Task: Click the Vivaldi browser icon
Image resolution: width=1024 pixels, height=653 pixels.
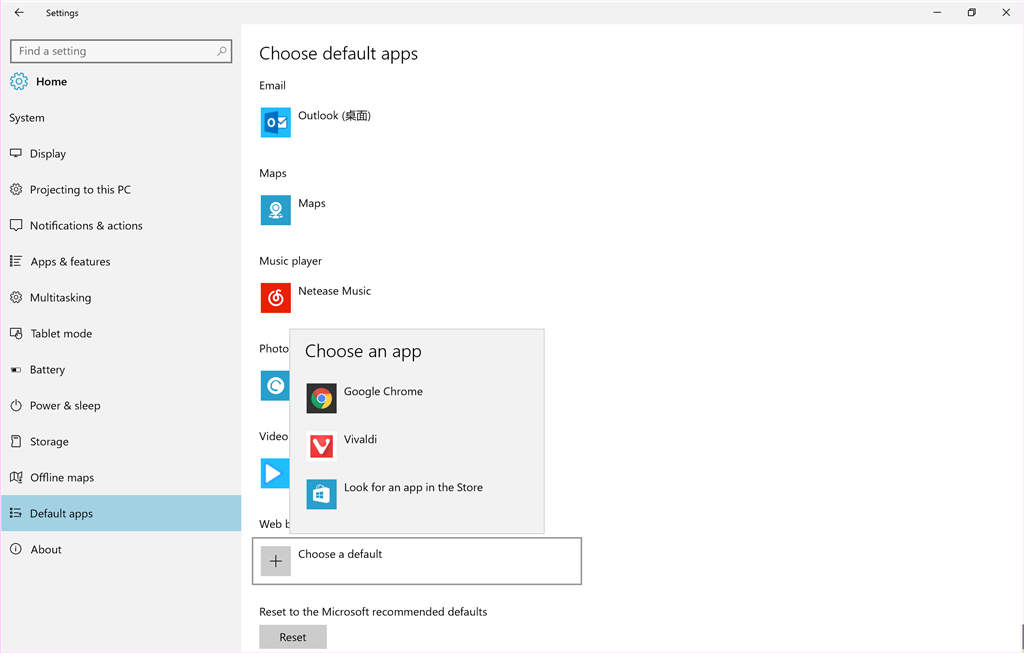Action: [321, 447]
